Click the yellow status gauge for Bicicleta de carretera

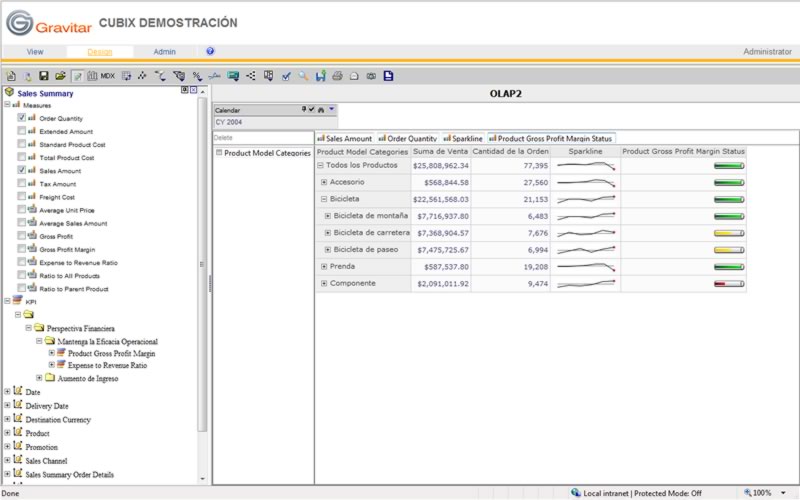coord(729,233)
